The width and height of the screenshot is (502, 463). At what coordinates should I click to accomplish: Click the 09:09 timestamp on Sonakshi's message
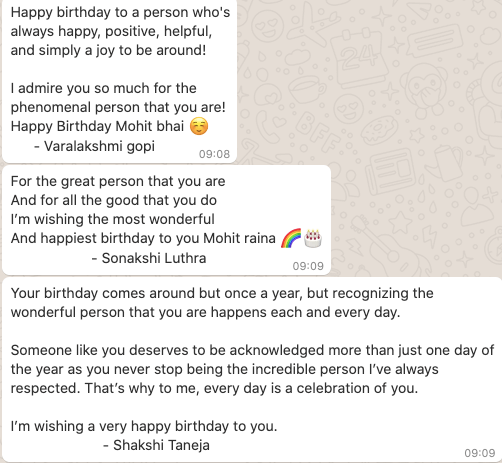click(x=308, y=266)
